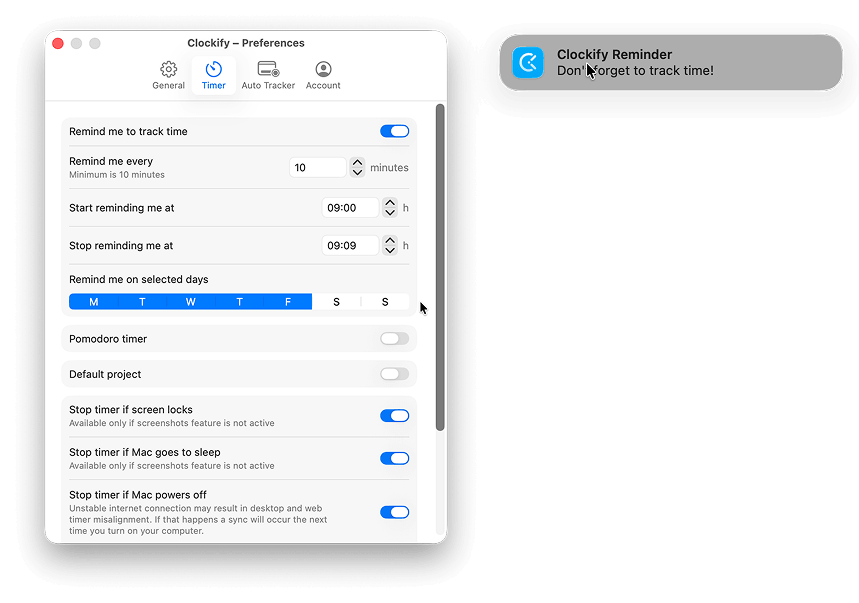
Task: Toggle Stop timer if screen locks
Action: point(394,416)
